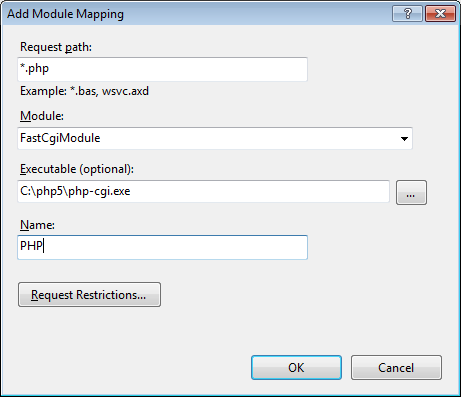Viewport: 461px width, 397px height.
Task: Cancel the module mapping dialog
Action: coord(396,367)
